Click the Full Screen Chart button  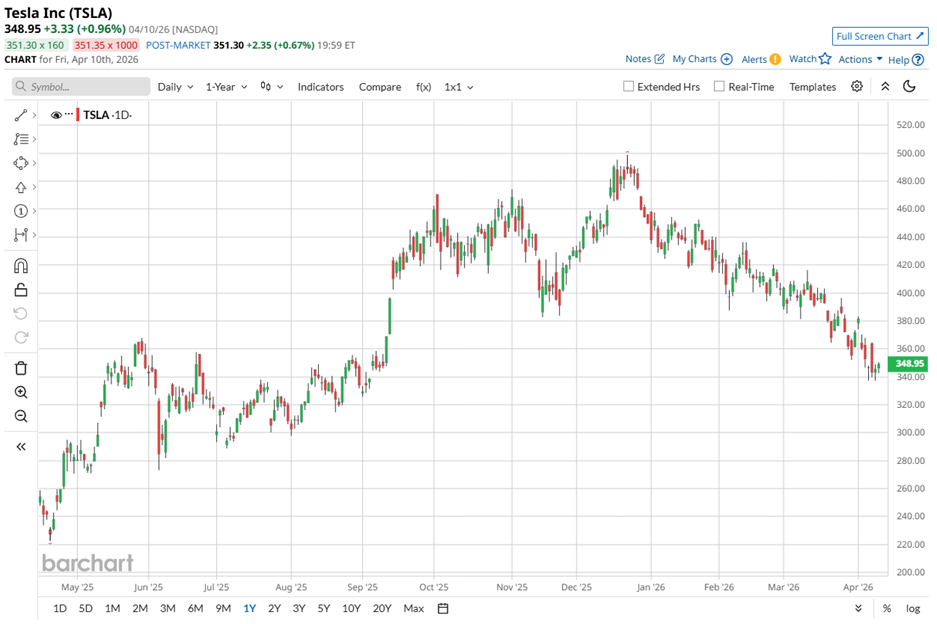click(x=879, y=36)
